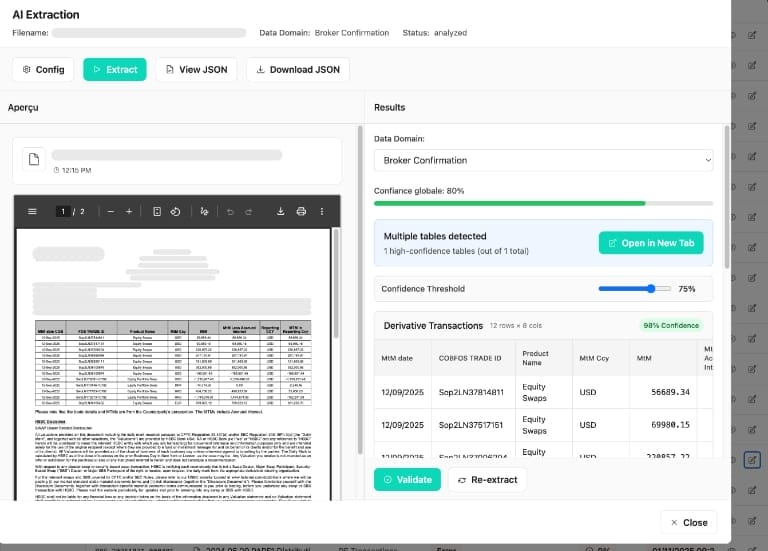Open PDF viewer more options menu
The image size is (768, 551).
(x=322, y=212)
